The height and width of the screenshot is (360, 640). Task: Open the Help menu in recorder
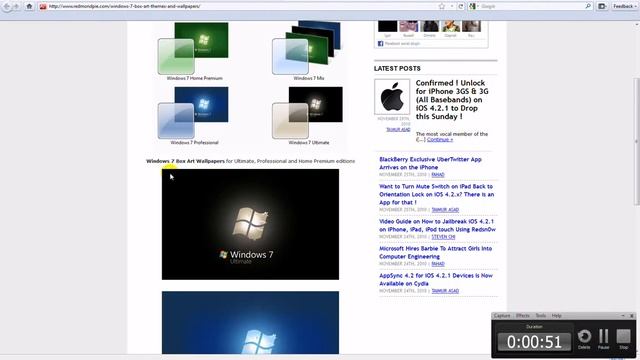556,316
